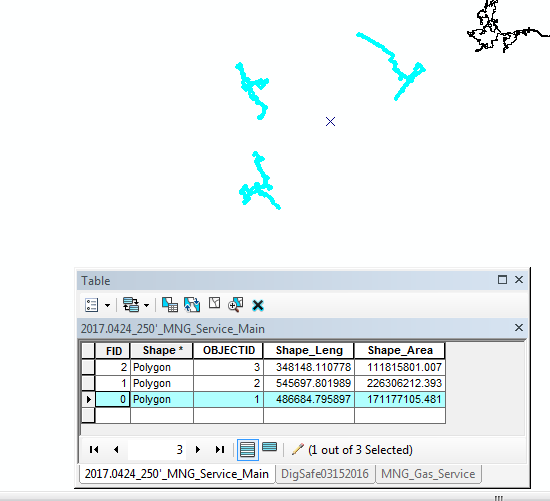The height and width of the screenshot is (501, 550).
Task: Close the Table window
Action: 519,280
